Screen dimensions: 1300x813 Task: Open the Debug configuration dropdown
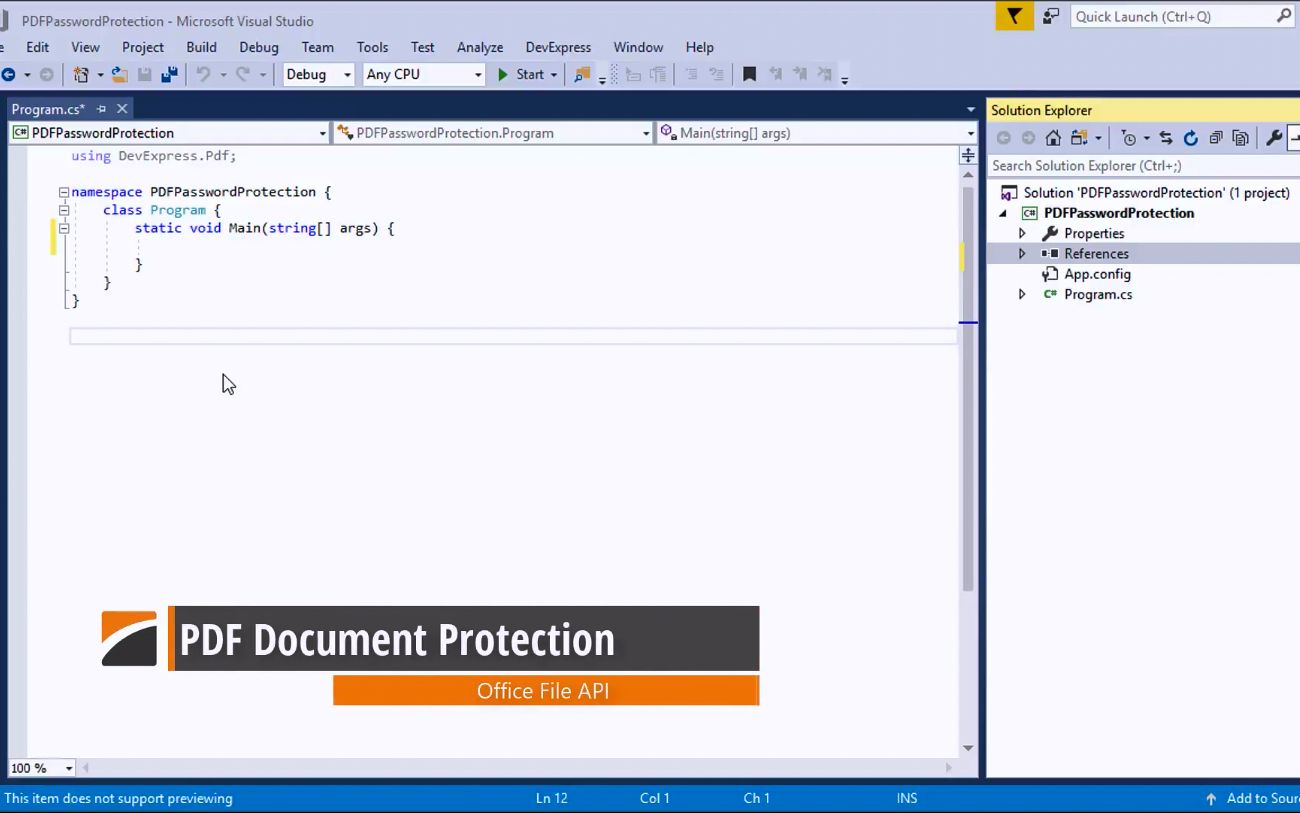click(347, 75)
